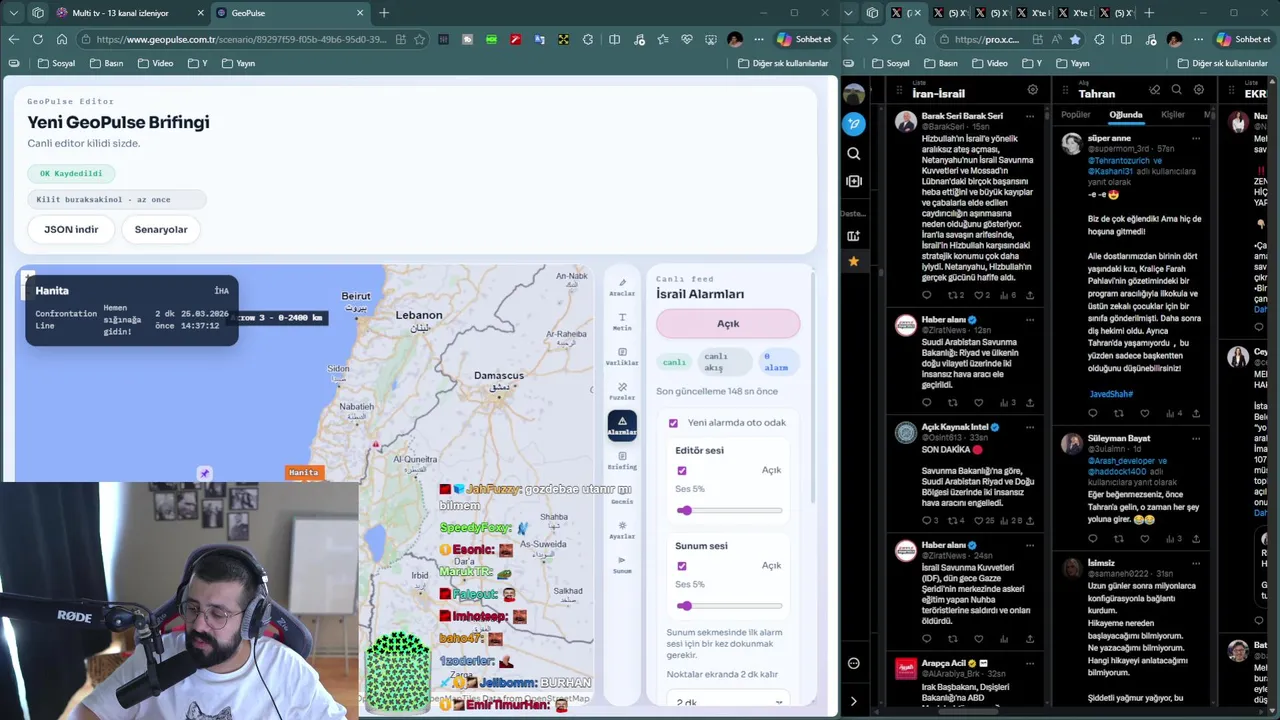The height and width of the screenshot is (720, 1280).
Task: Select the Araçlar tool in GeoPulse sidebar
Action: (x=622, y=287)
